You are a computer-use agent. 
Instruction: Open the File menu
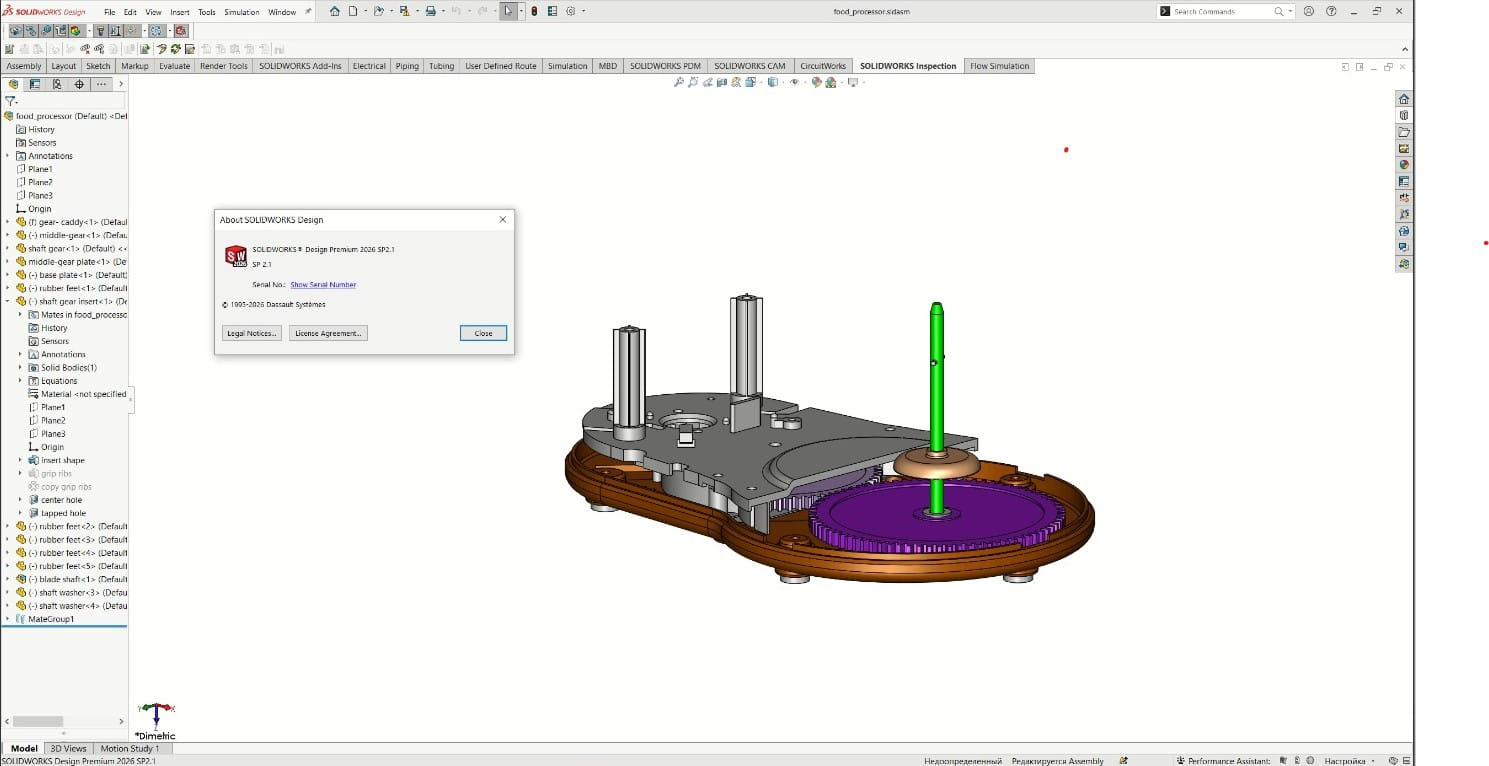110,12
